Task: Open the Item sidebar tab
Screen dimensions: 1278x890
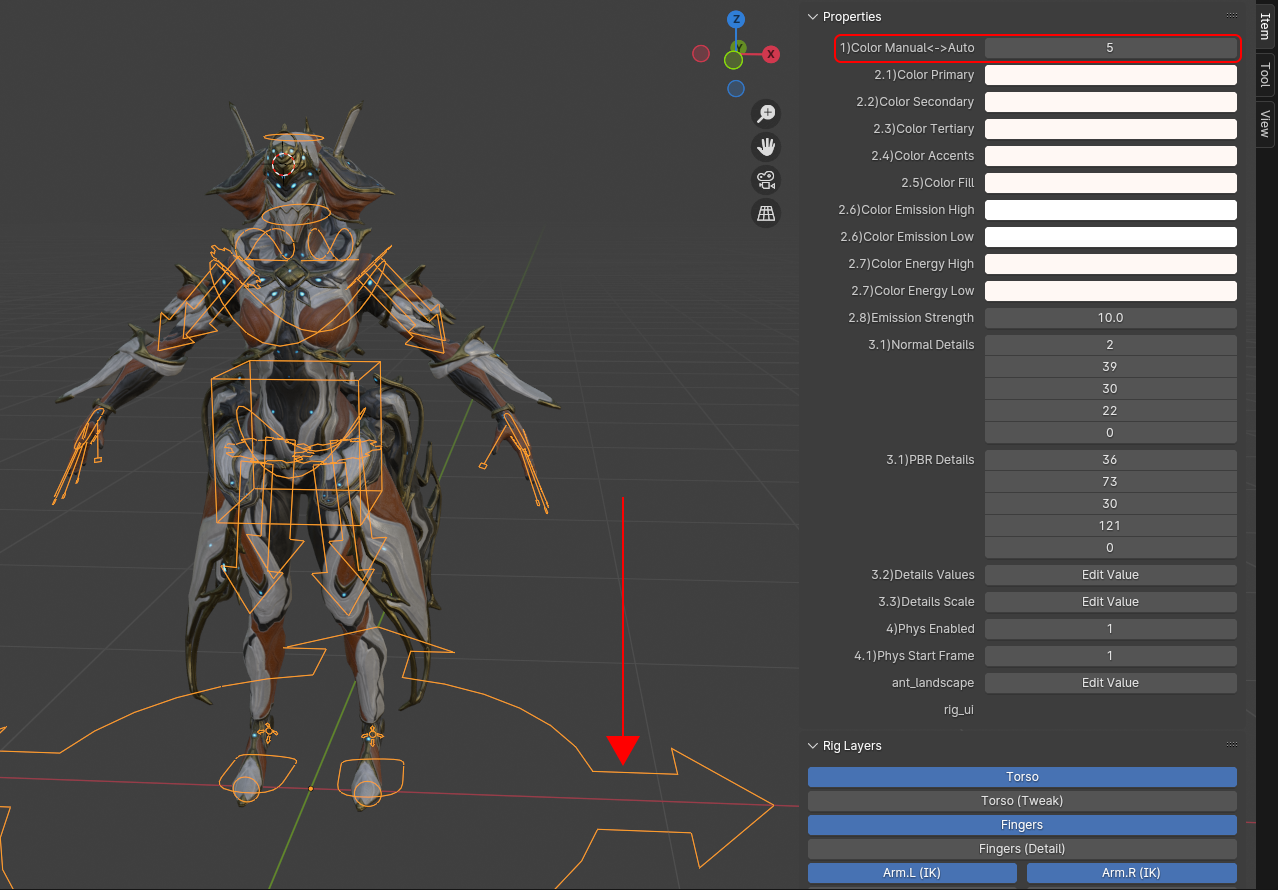Action: pos(1265,27)
